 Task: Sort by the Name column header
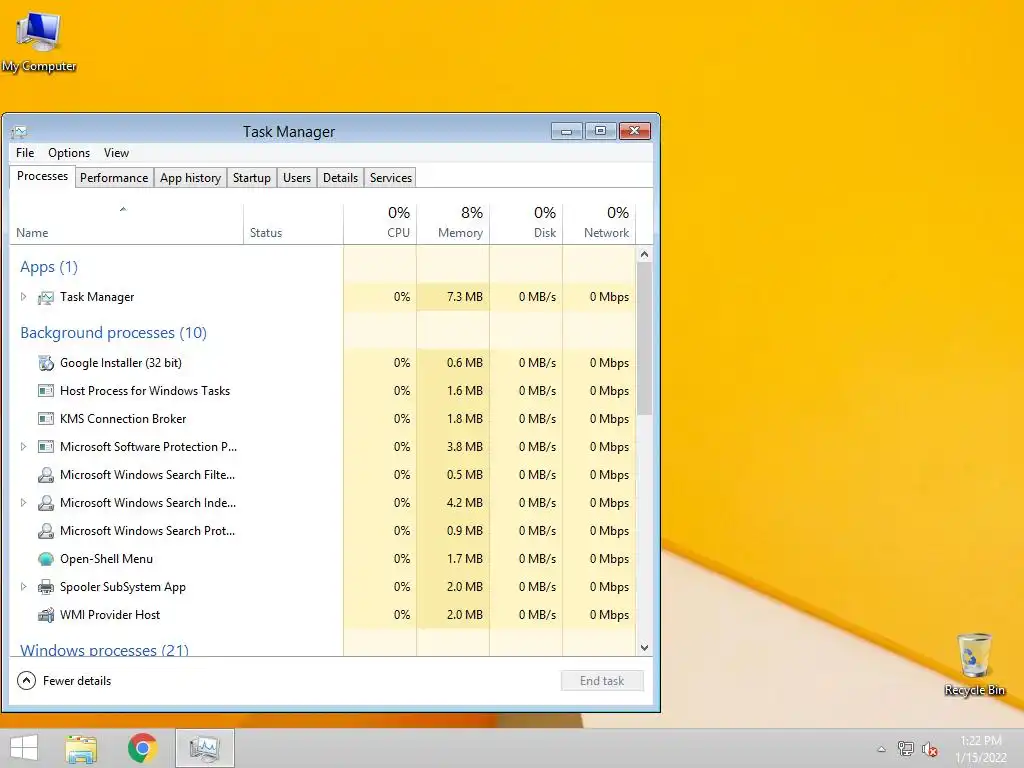(126, 224)
